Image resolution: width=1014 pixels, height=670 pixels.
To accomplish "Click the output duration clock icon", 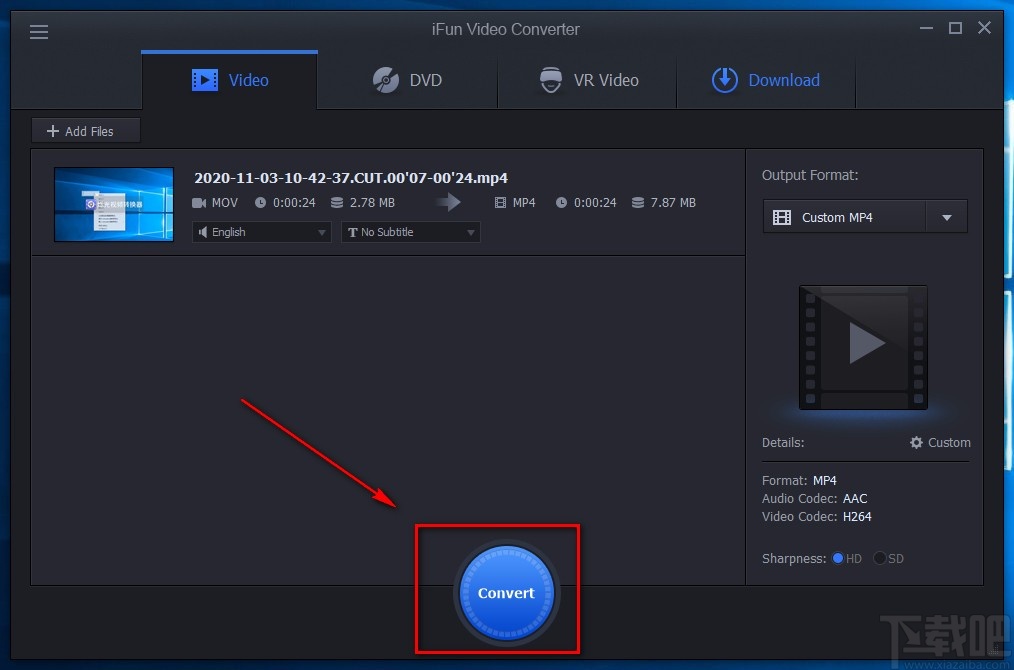I will point(561,202).
